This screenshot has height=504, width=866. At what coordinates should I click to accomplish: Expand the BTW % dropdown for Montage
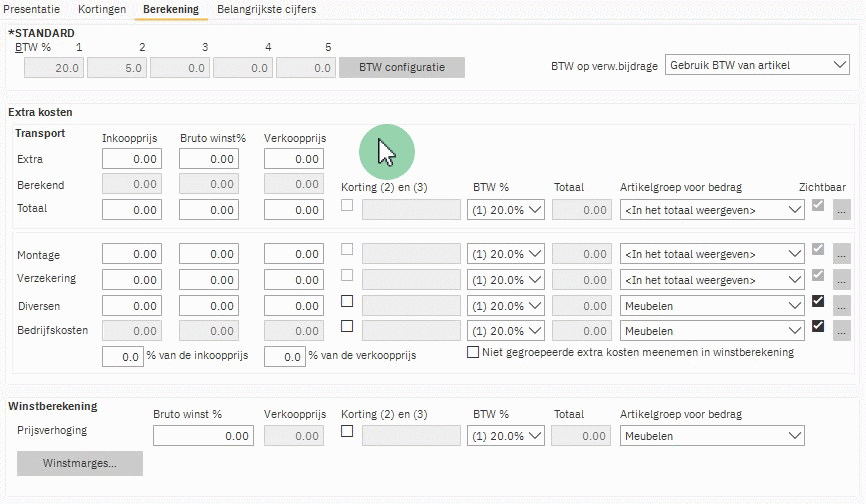(x=506, y=255)
